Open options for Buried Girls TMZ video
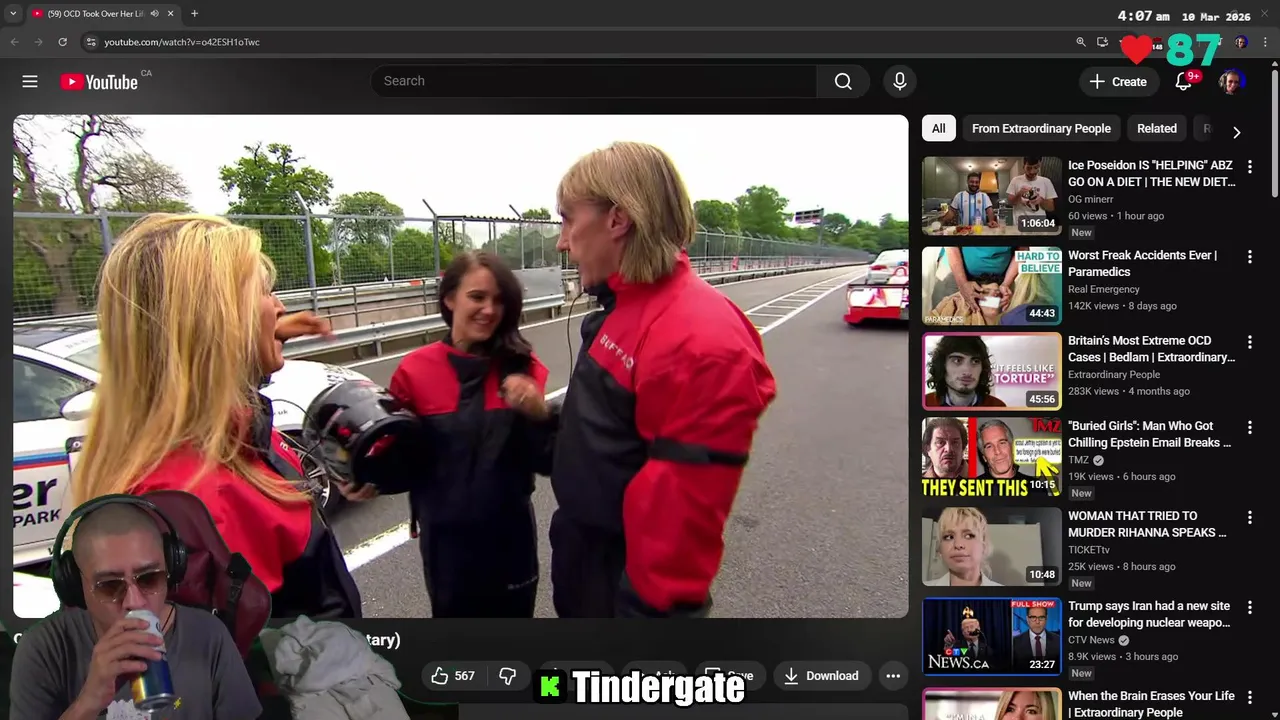 click(1249, 427)
